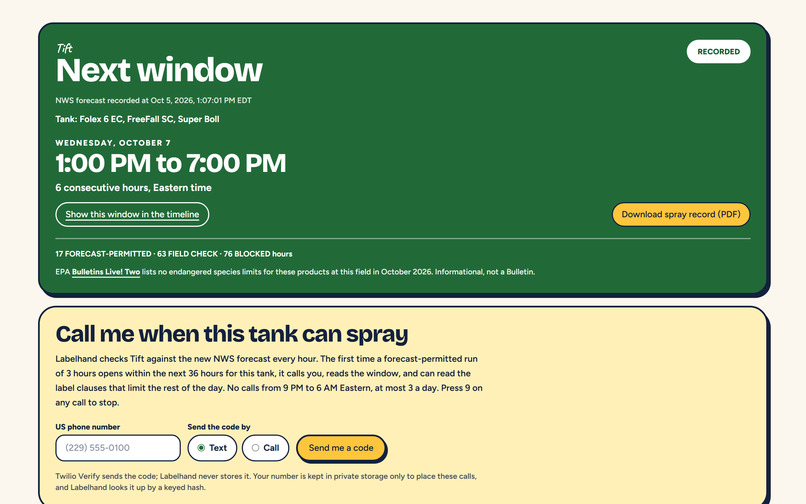Image resolution: width=806 pixels, height=504 pixels.
Task: Click the '17 FORECAST-PERMITTED' hours summary
Action: pyautogui.click(x=174, y=254)
